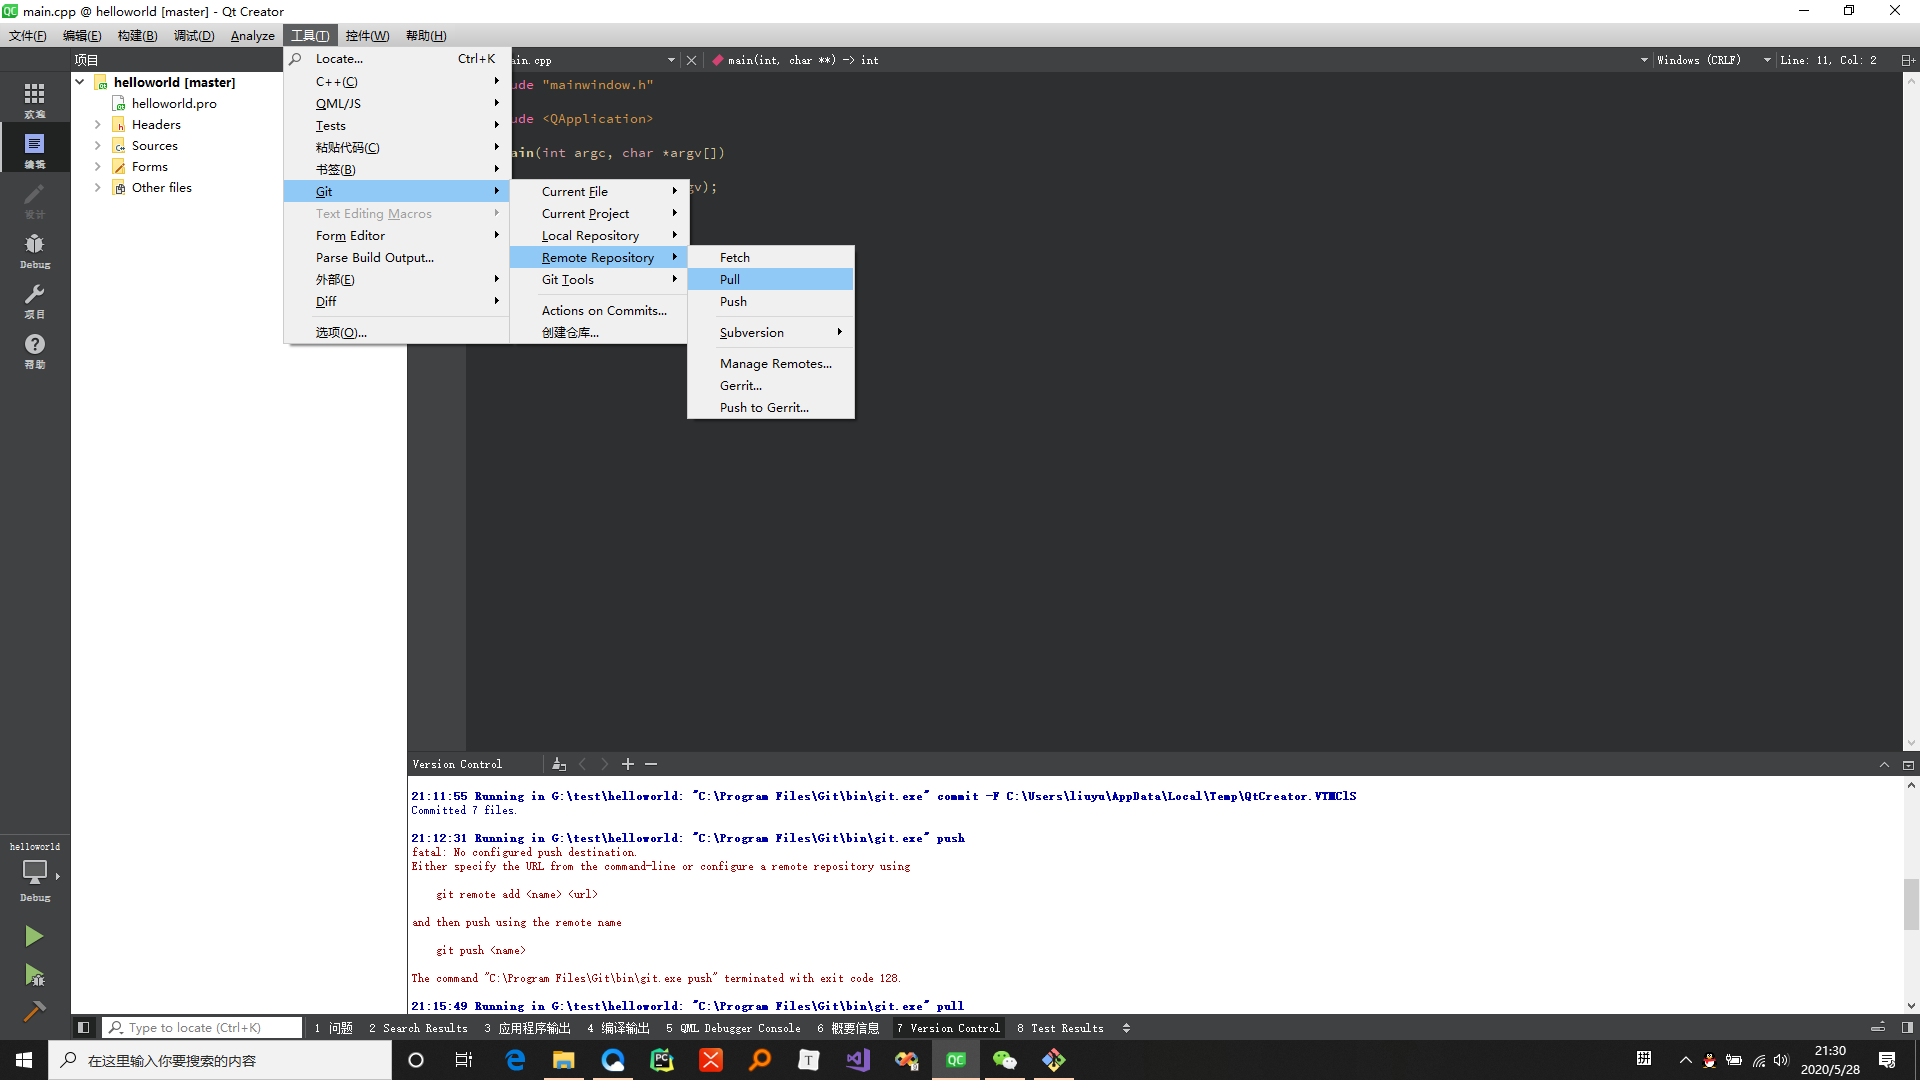Collapse helloworld [master] project tree
Screen dimensions: 1920x1080
(x=79, y=82)
